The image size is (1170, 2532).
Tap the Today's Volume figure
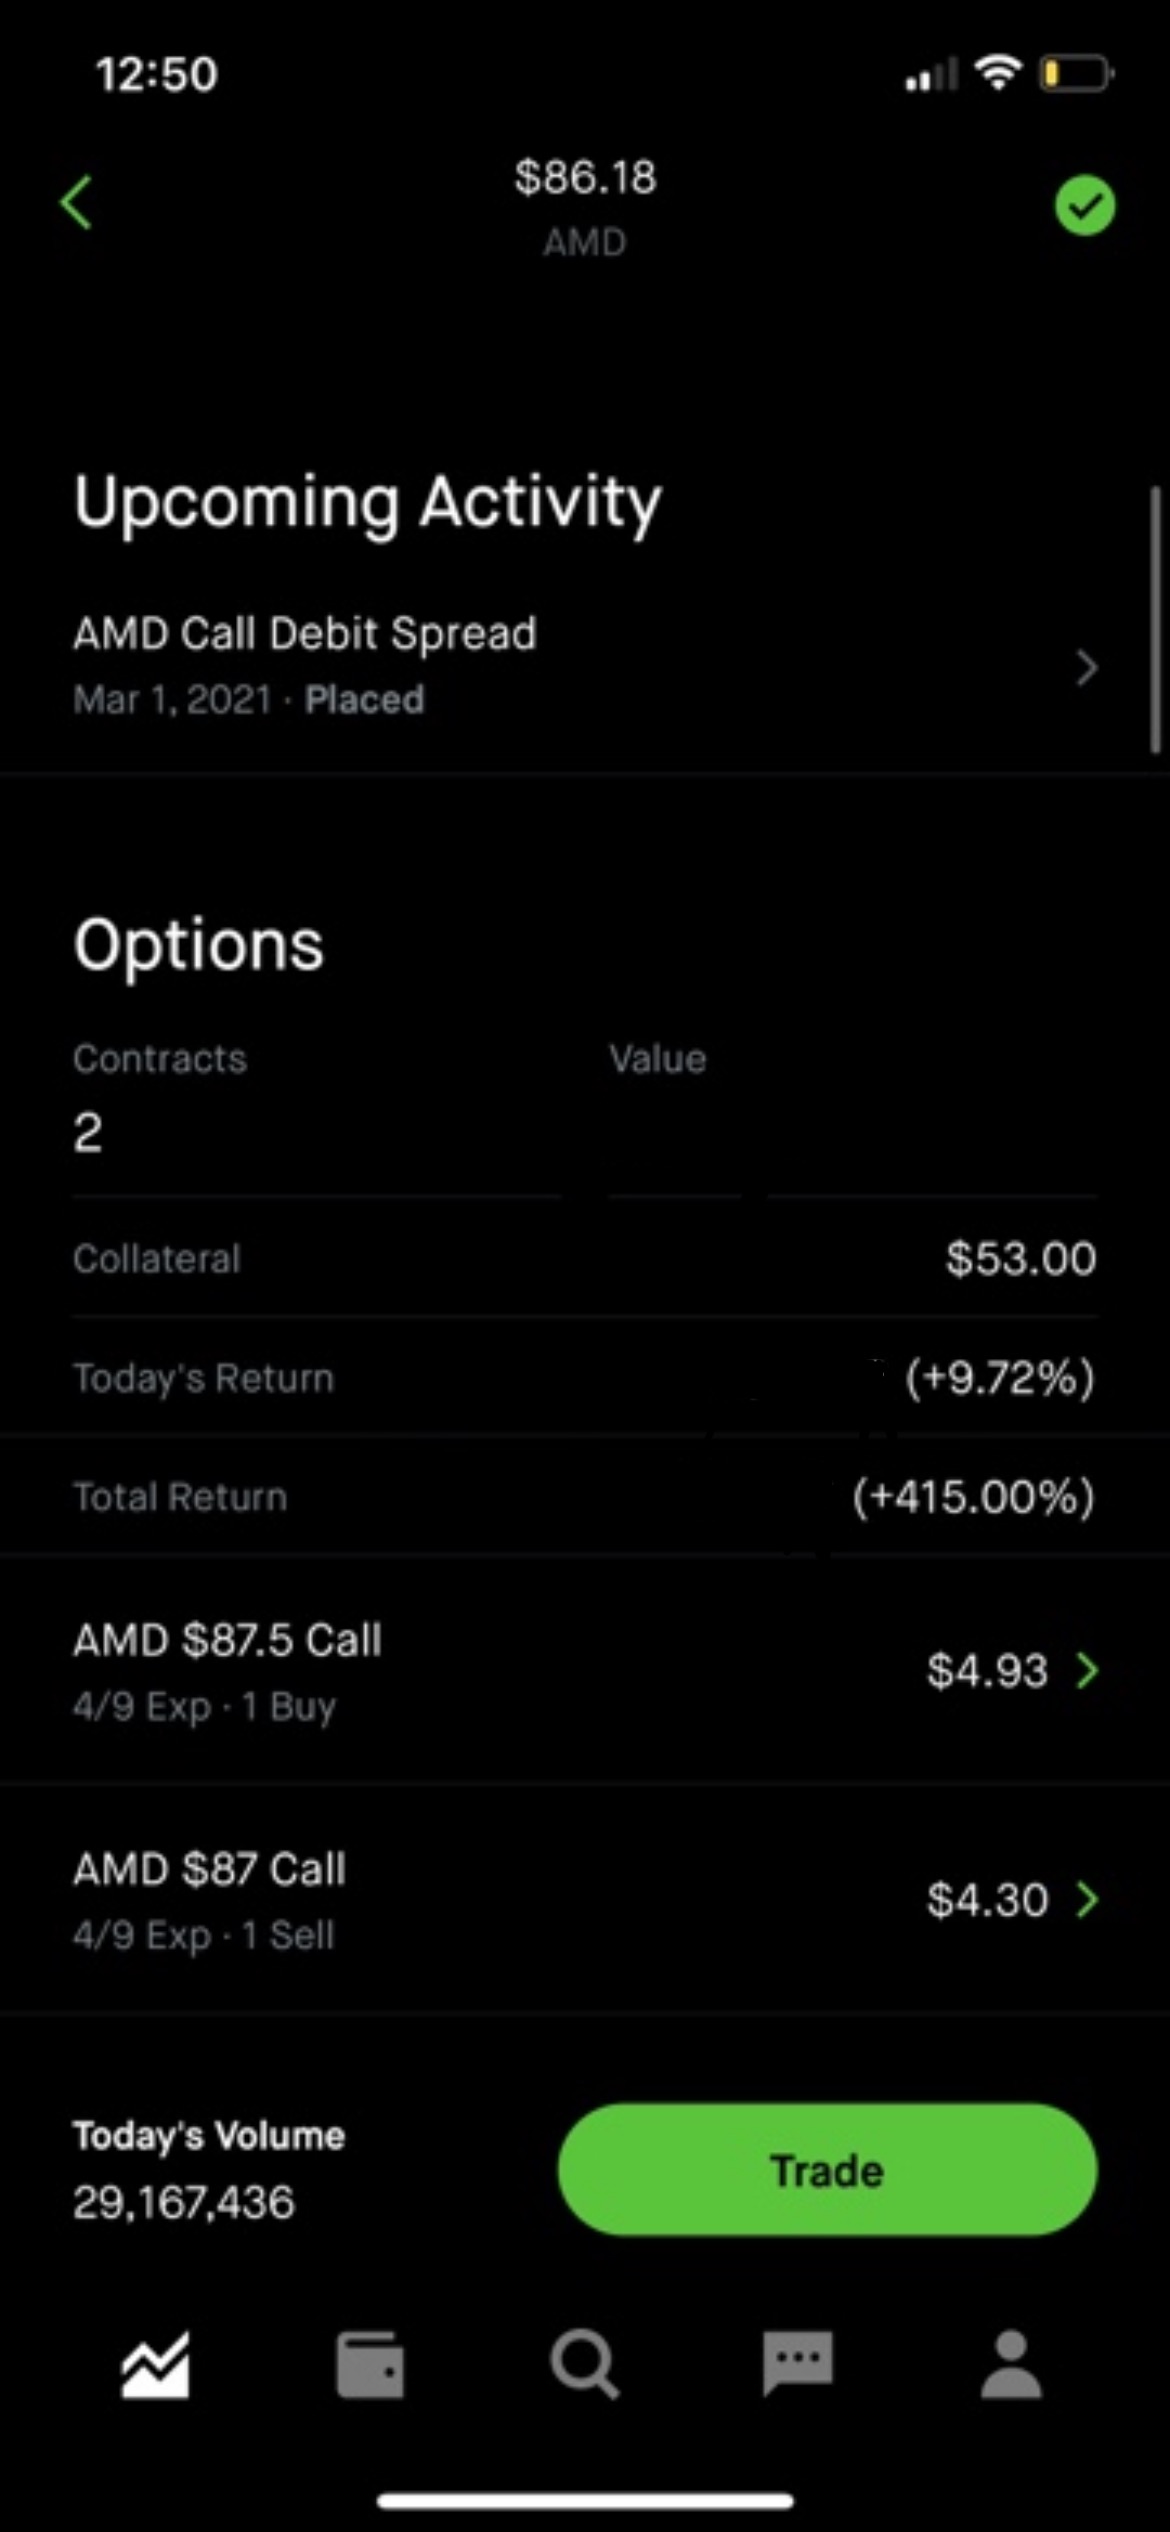184,2202
